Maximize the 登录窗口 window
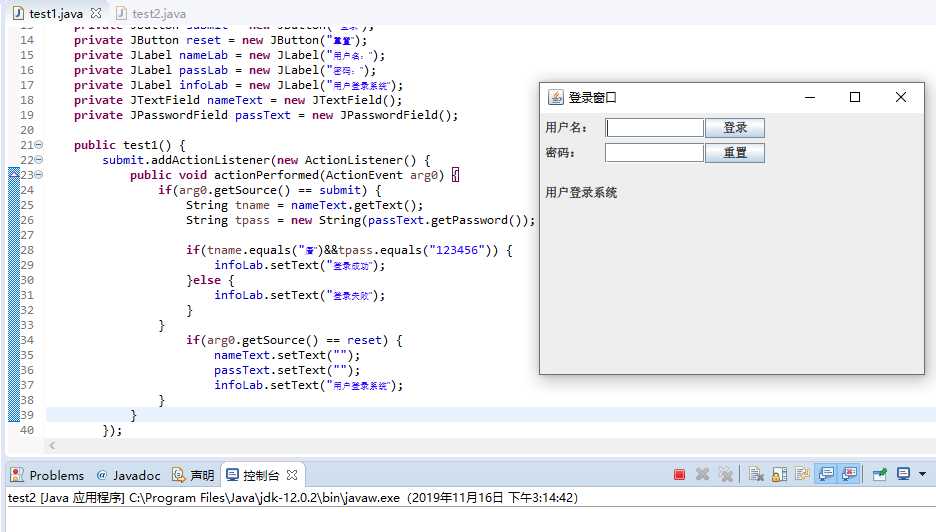 coord(855,97)
